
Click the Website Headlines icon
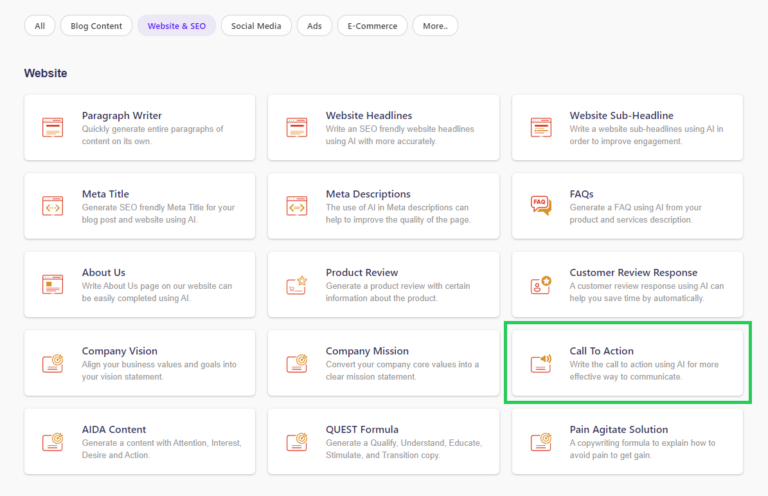coord(297,127)
